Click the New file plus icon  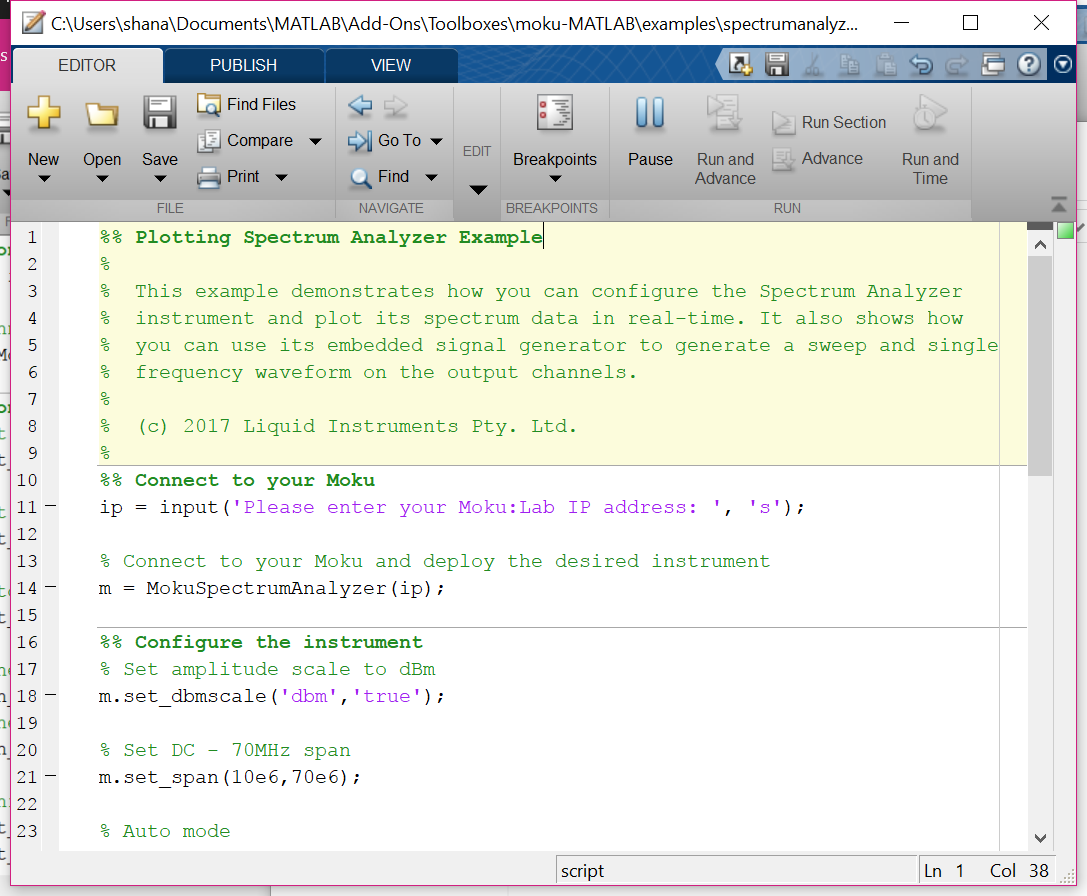(44, 112)
